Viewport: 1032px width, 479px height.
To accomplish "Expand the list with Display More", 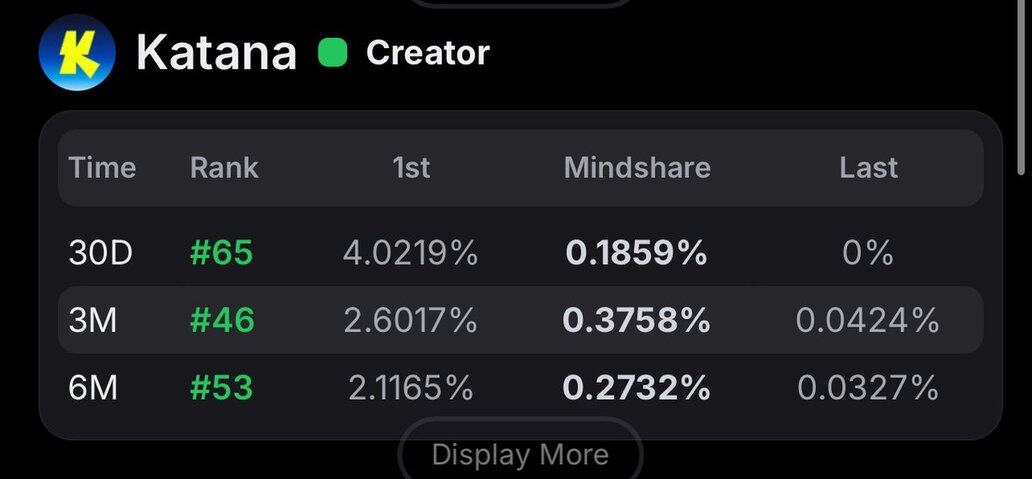I will (x=520, y=454).
